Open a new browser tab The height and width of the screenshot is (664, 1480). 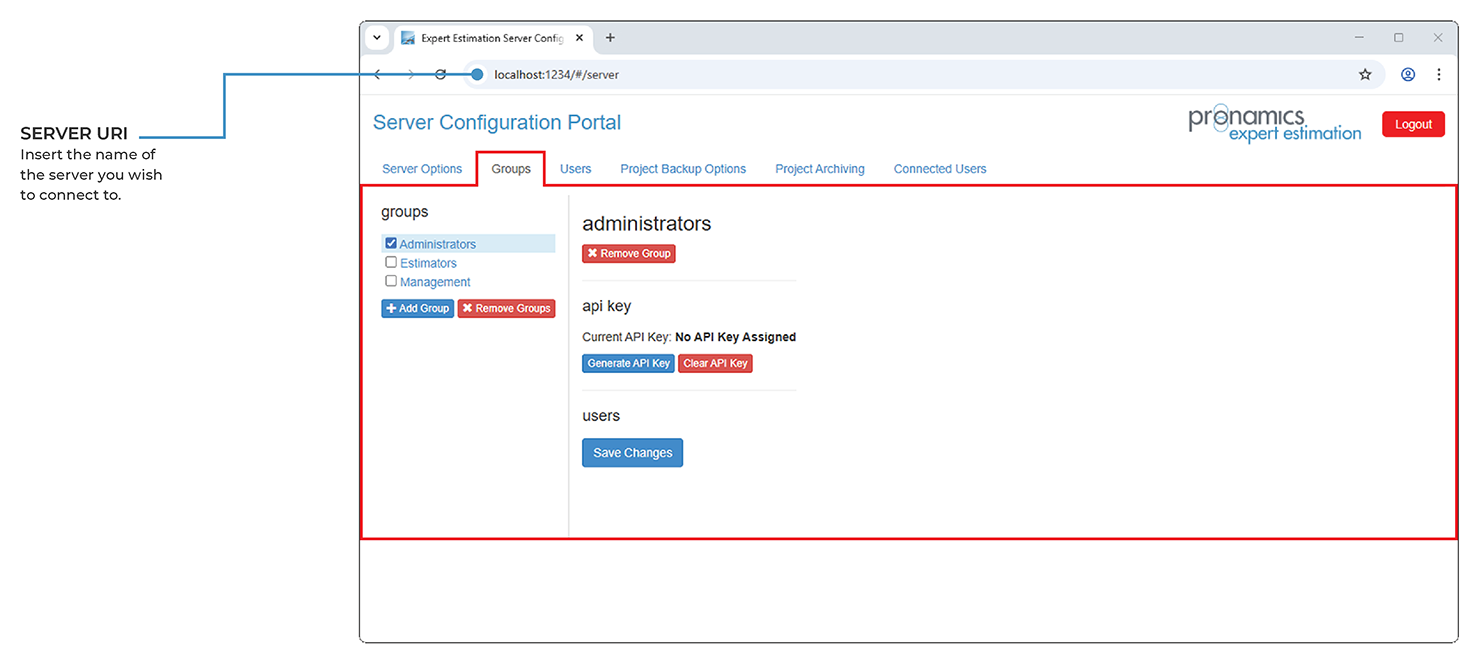tap(610, 38)
